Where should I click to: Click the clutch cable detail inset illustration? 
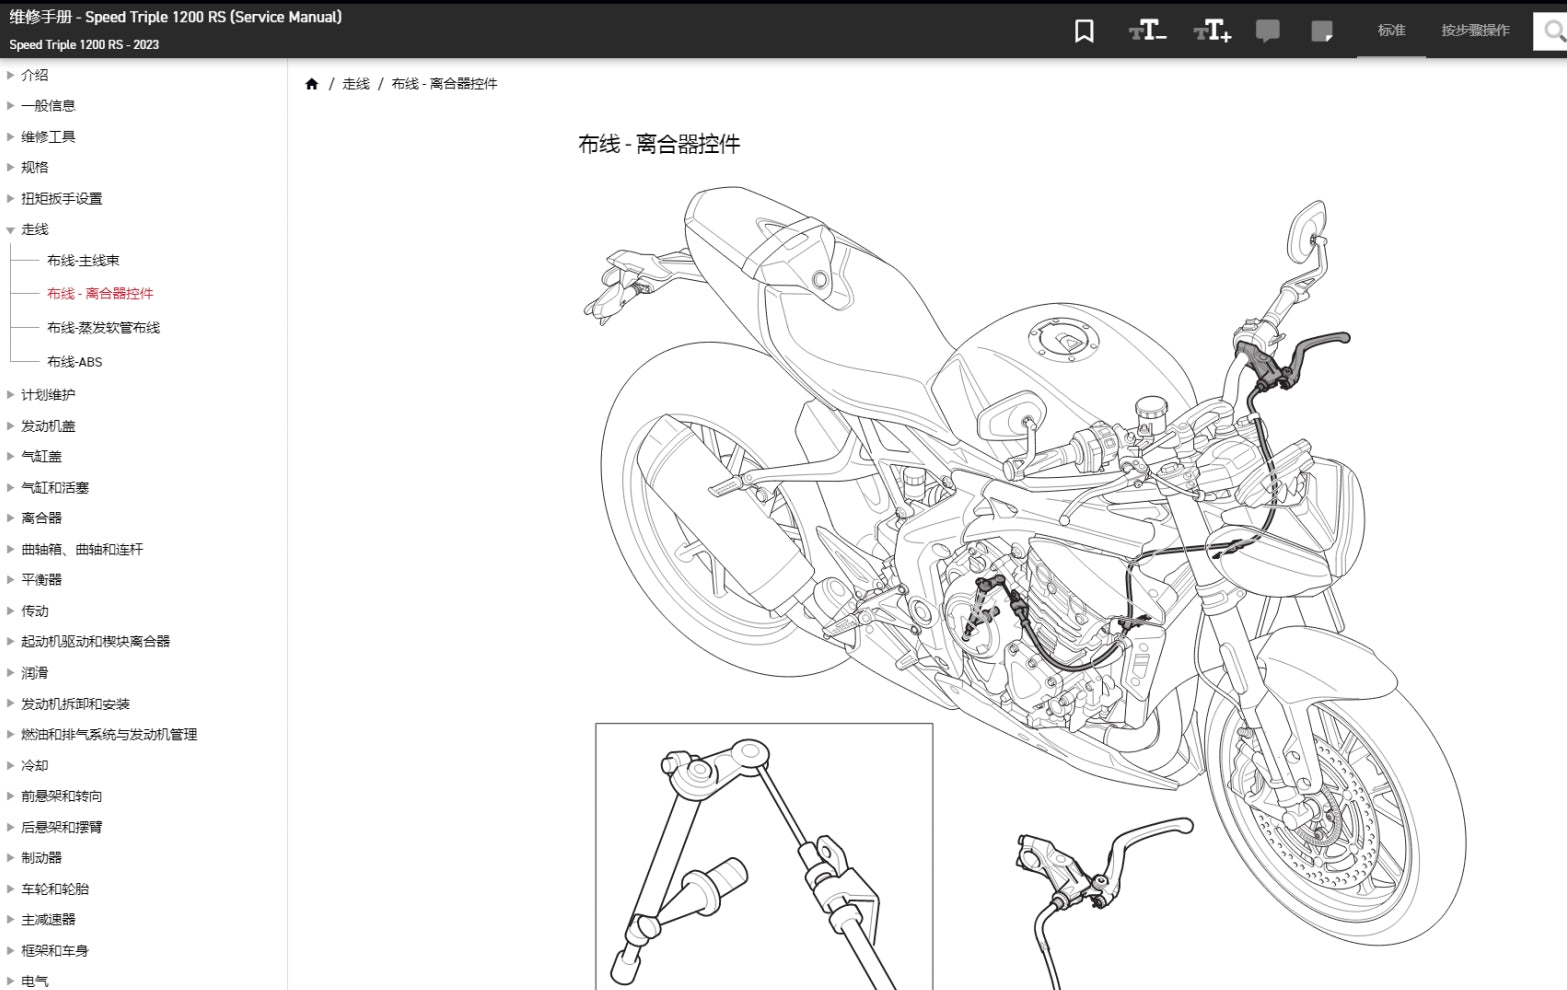pyautogui.click(x=763, y=856)
